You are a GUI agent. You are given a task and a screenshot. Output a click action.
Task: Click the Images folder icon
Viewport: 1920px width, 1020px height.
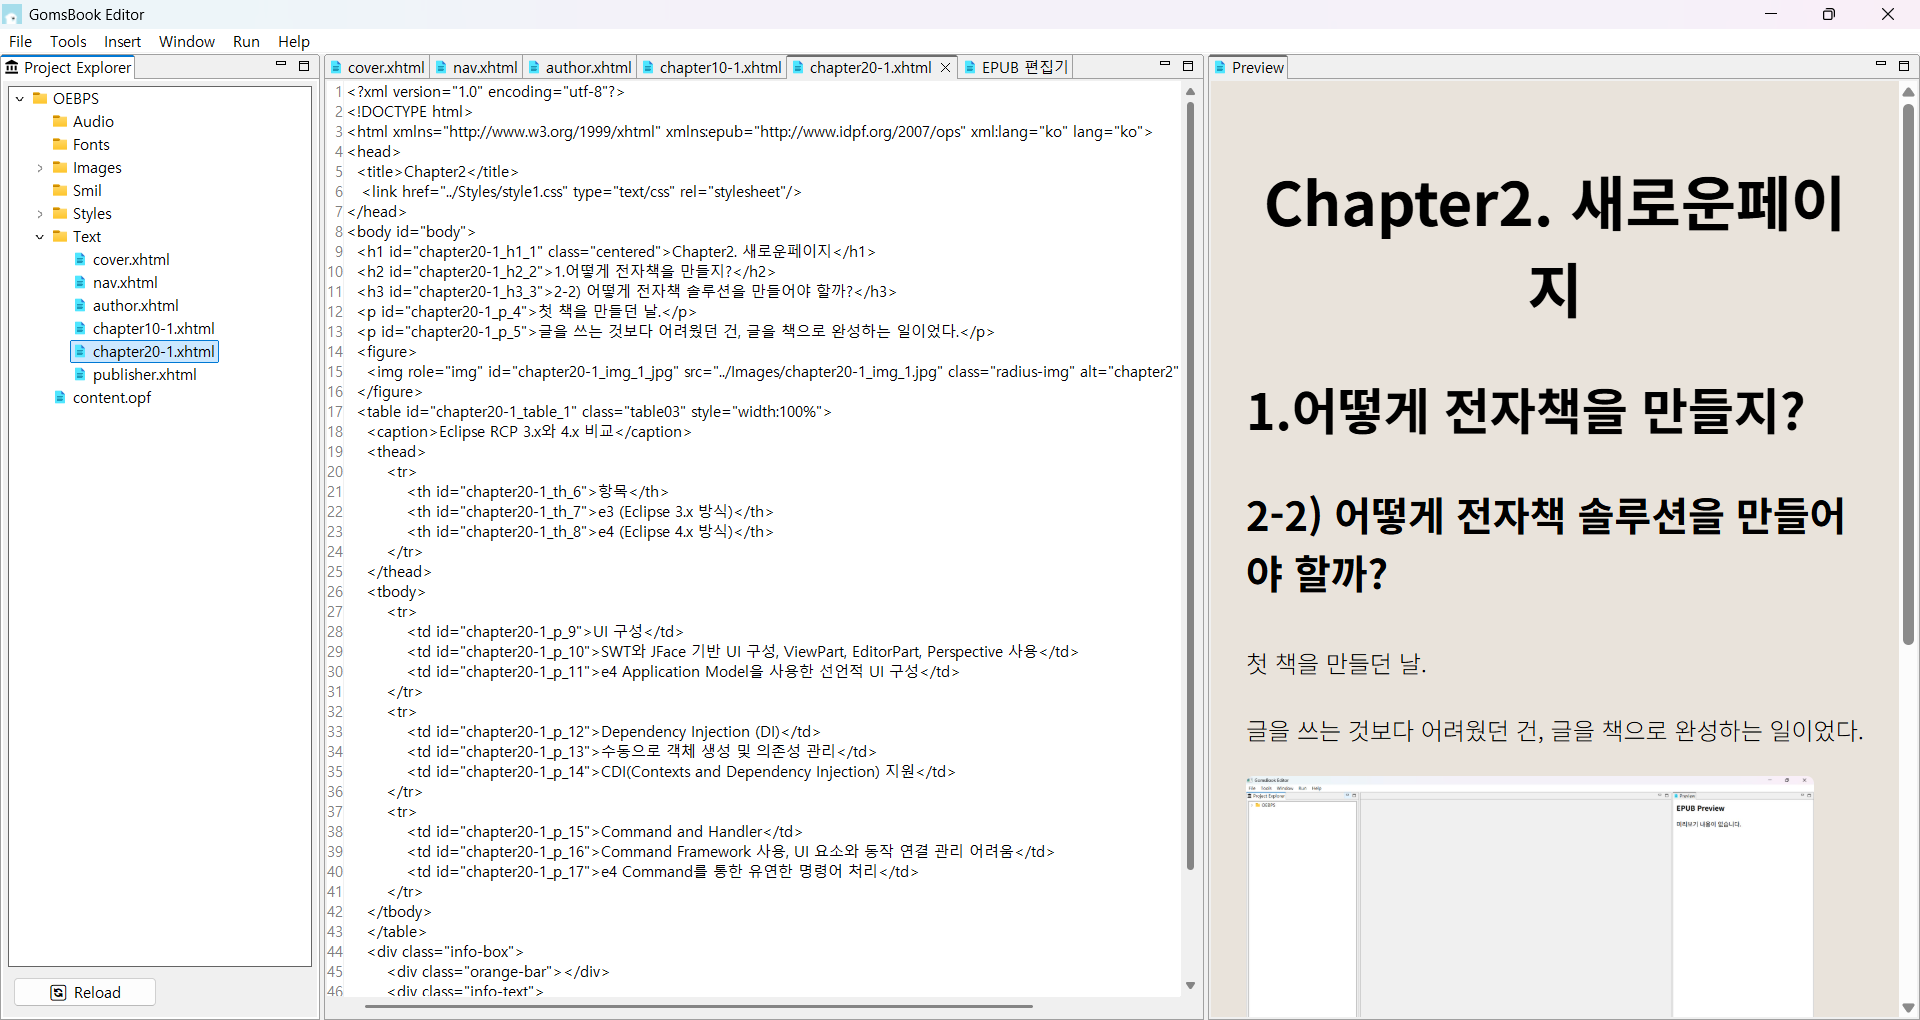pyautogui.click(x=60, y=167)
